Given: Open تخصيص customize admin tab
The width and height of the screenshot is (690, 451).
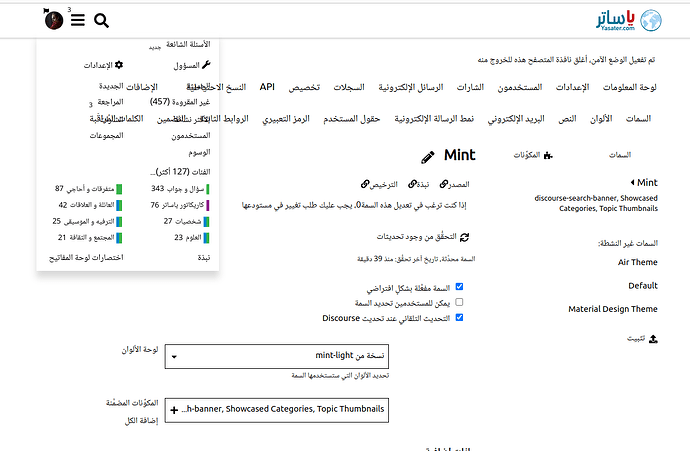Looking at the screenshot, I should (304, 87).
